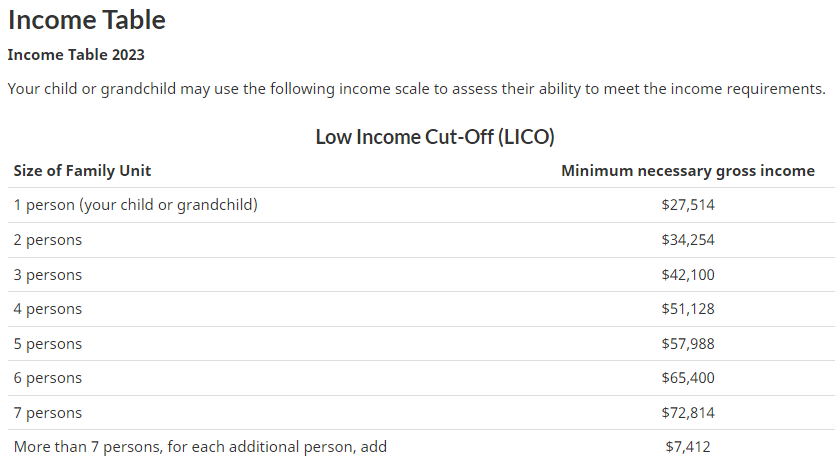
Task: Click the $34,254 income value
Action: [x=687, y=240]
